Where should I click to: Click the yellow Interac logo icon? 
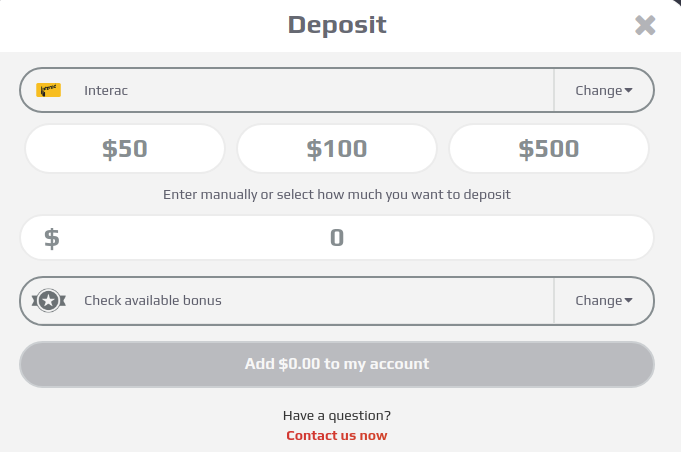pos(48,90)
